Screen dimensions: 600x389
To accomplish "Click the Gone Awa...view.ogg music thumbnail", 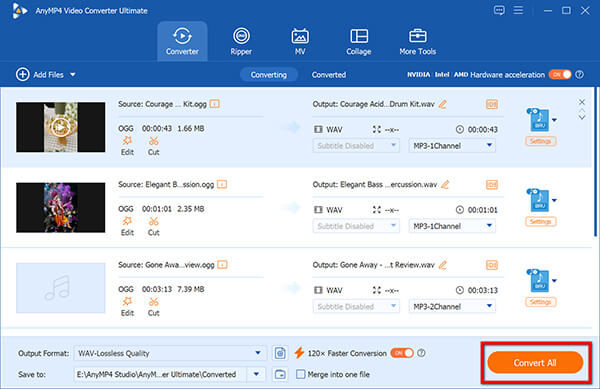I will pos(60,288).
